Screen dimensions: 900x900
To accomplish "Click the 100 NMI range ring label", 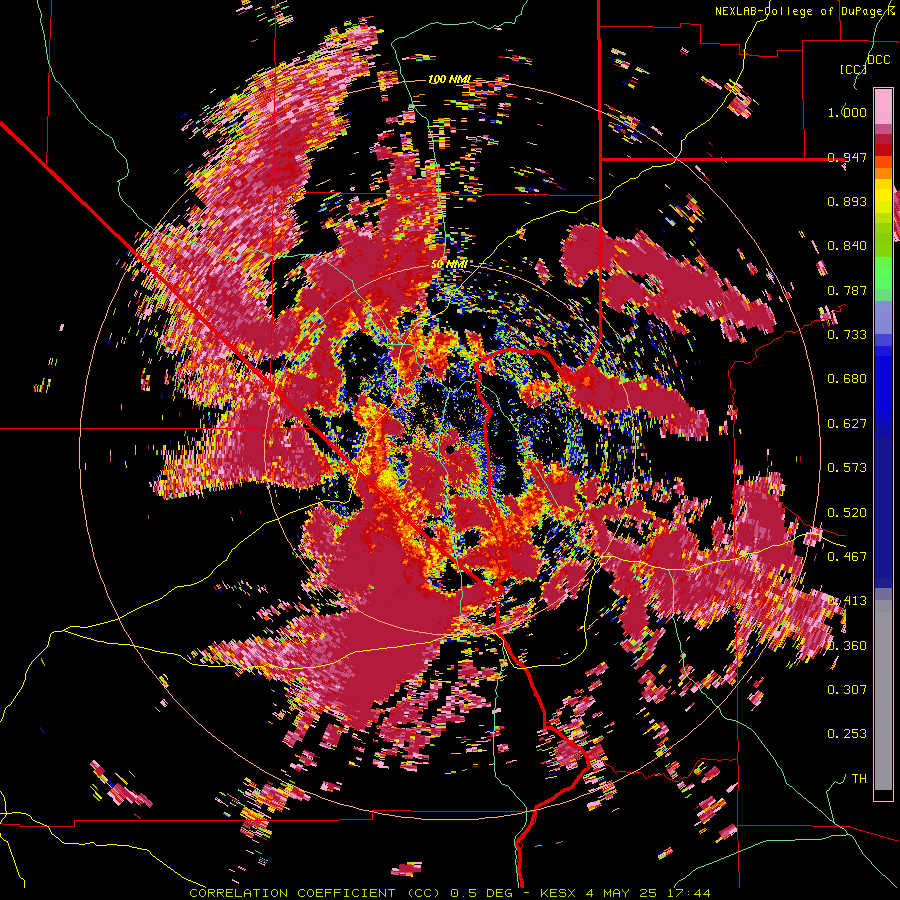I will (449, 79).
